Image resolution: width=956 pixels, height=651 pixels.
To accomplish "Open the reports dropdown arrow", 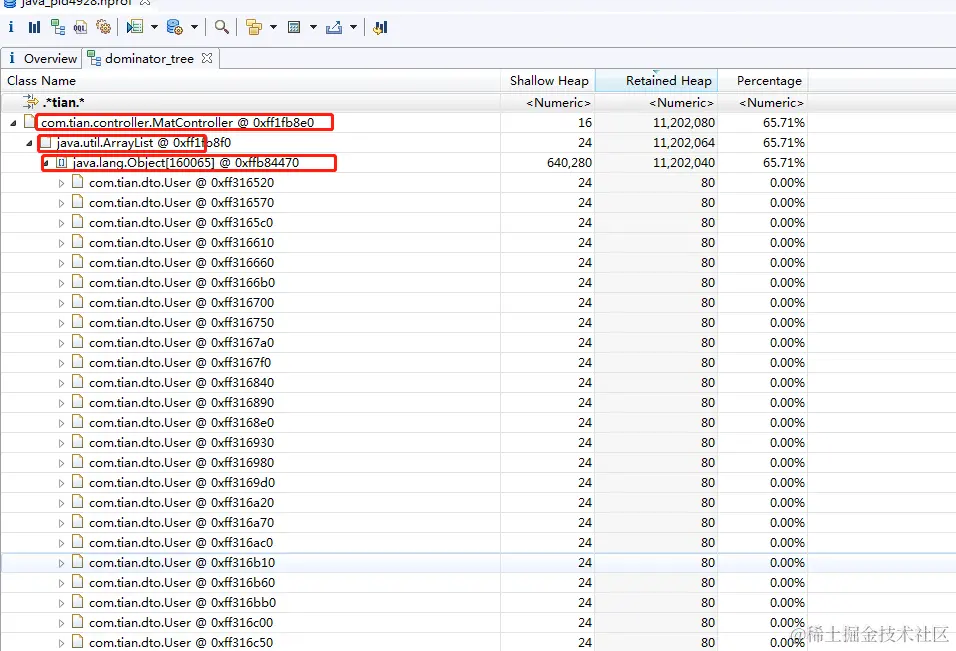I will click(154, 27).
